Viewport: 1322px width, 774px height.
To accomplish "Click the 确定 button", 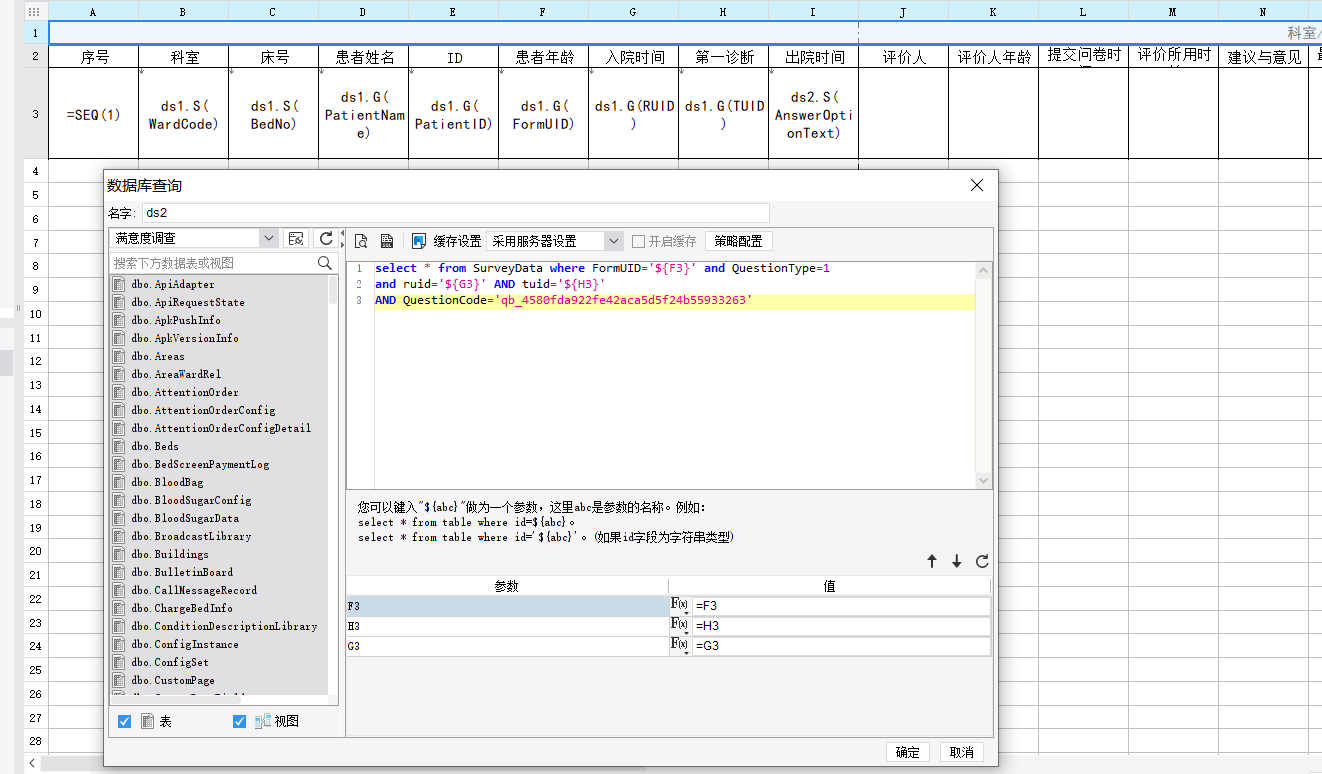I will (x=908, y=752).
